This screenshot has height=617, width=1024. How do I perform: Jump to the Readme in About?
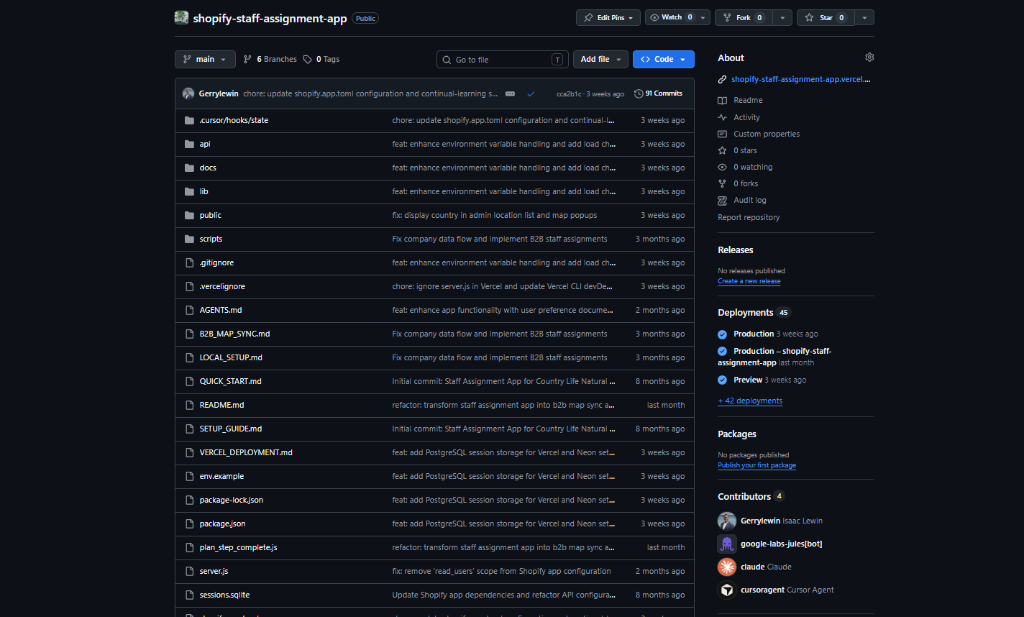pyautogui.click(x=748, y=101)
